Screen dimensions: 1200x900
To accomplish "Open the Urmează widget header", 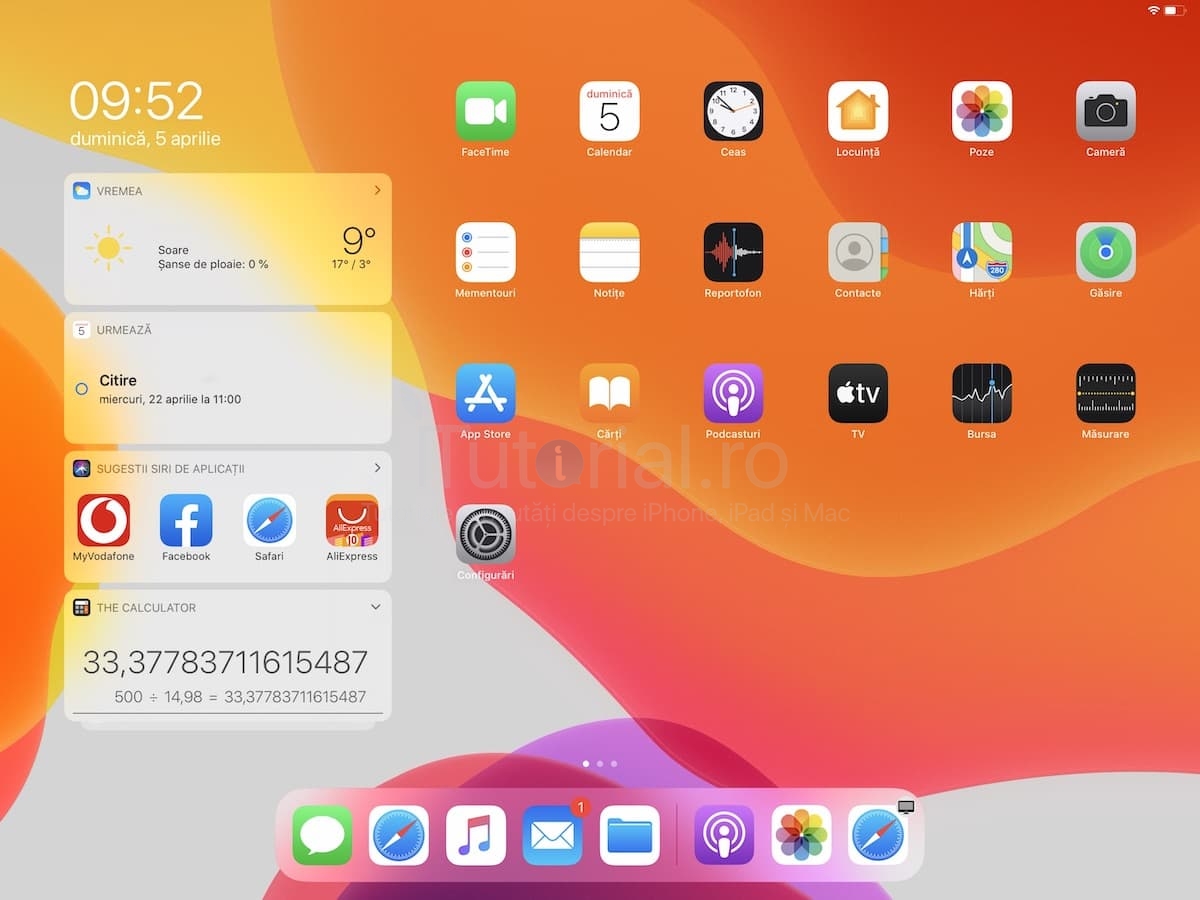I will click(x=124, y=330).
